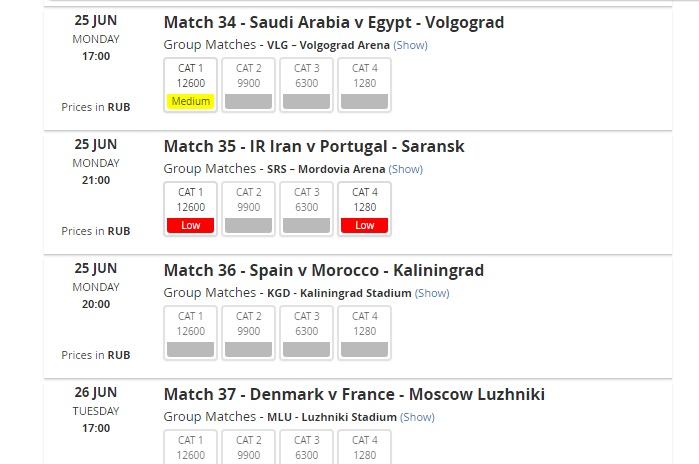
Task: Open Show link for Luzhniki Stadium
Action: coord(417,417)
